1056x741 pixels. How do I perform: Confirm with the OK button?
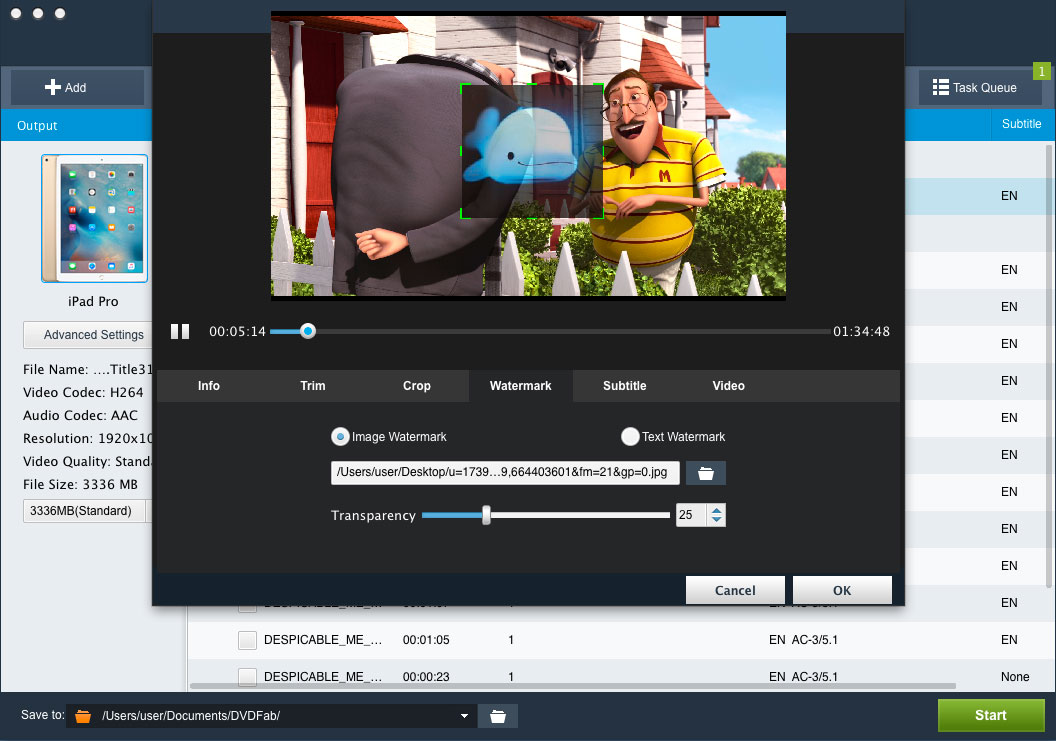[x=842, y=591]
